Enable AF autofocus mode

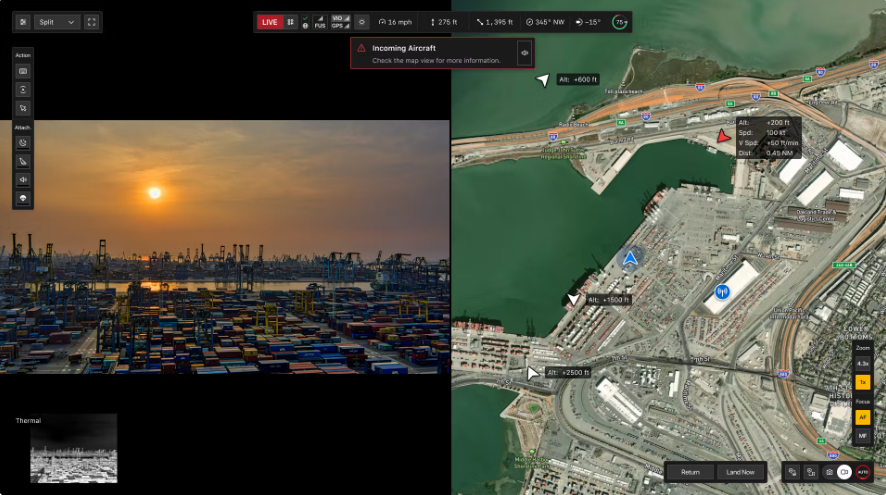pyautogui.click(x=862, y=417)
